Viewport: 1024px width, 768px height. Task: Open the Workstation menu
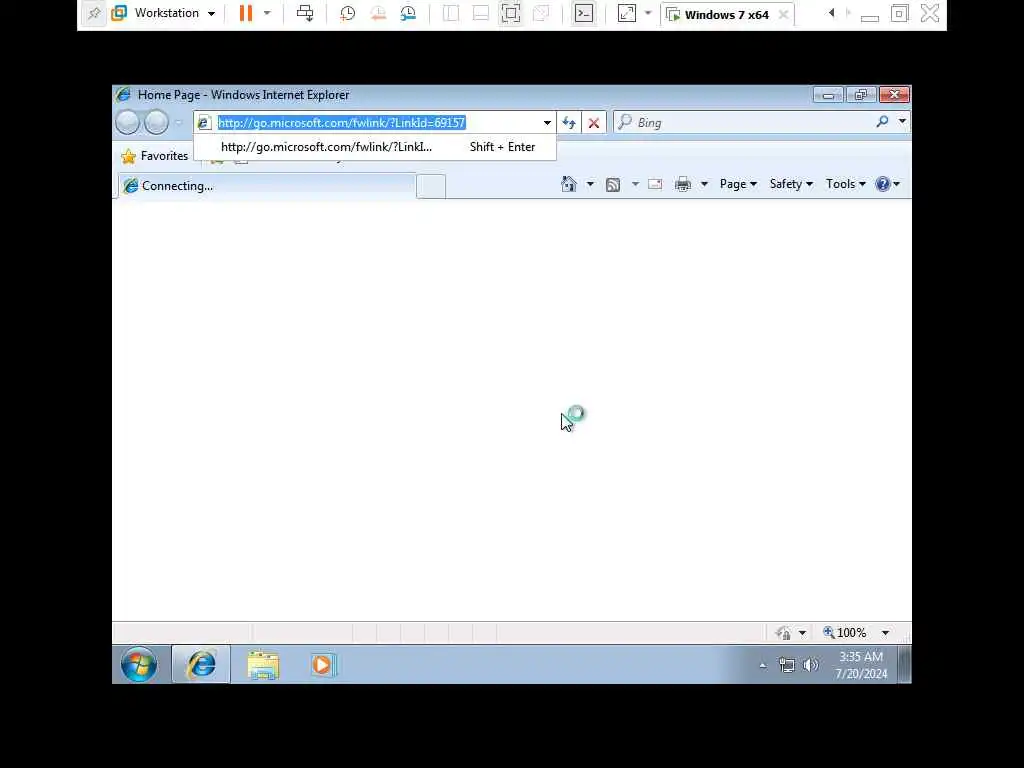(164, 13)
